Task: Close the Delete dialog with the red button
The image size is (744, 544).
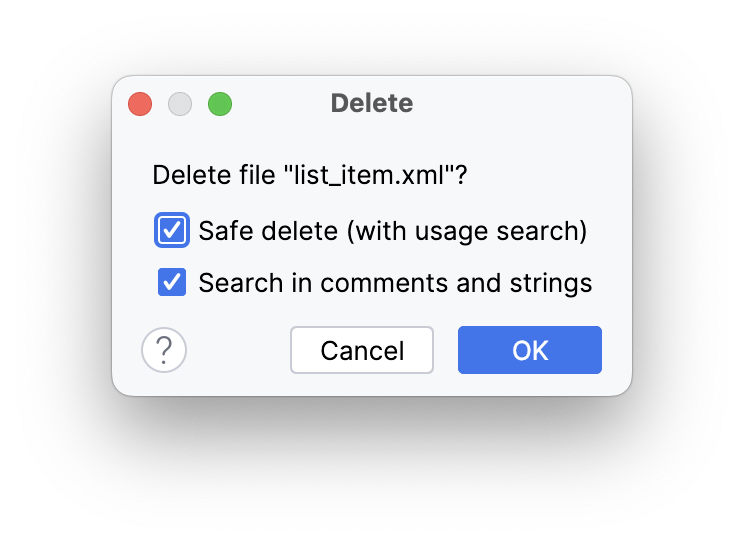Action: [x=140, y=104]
